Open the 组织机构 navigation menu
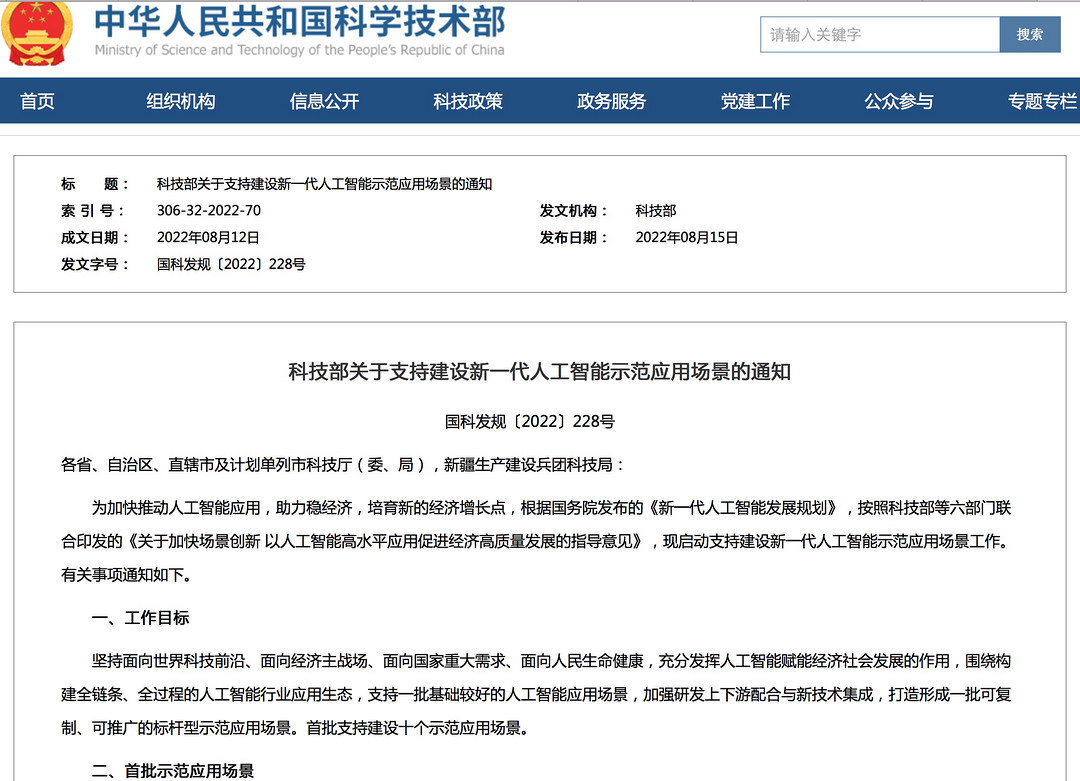This screenshot has width=1080, height=781. coord(180,101)
